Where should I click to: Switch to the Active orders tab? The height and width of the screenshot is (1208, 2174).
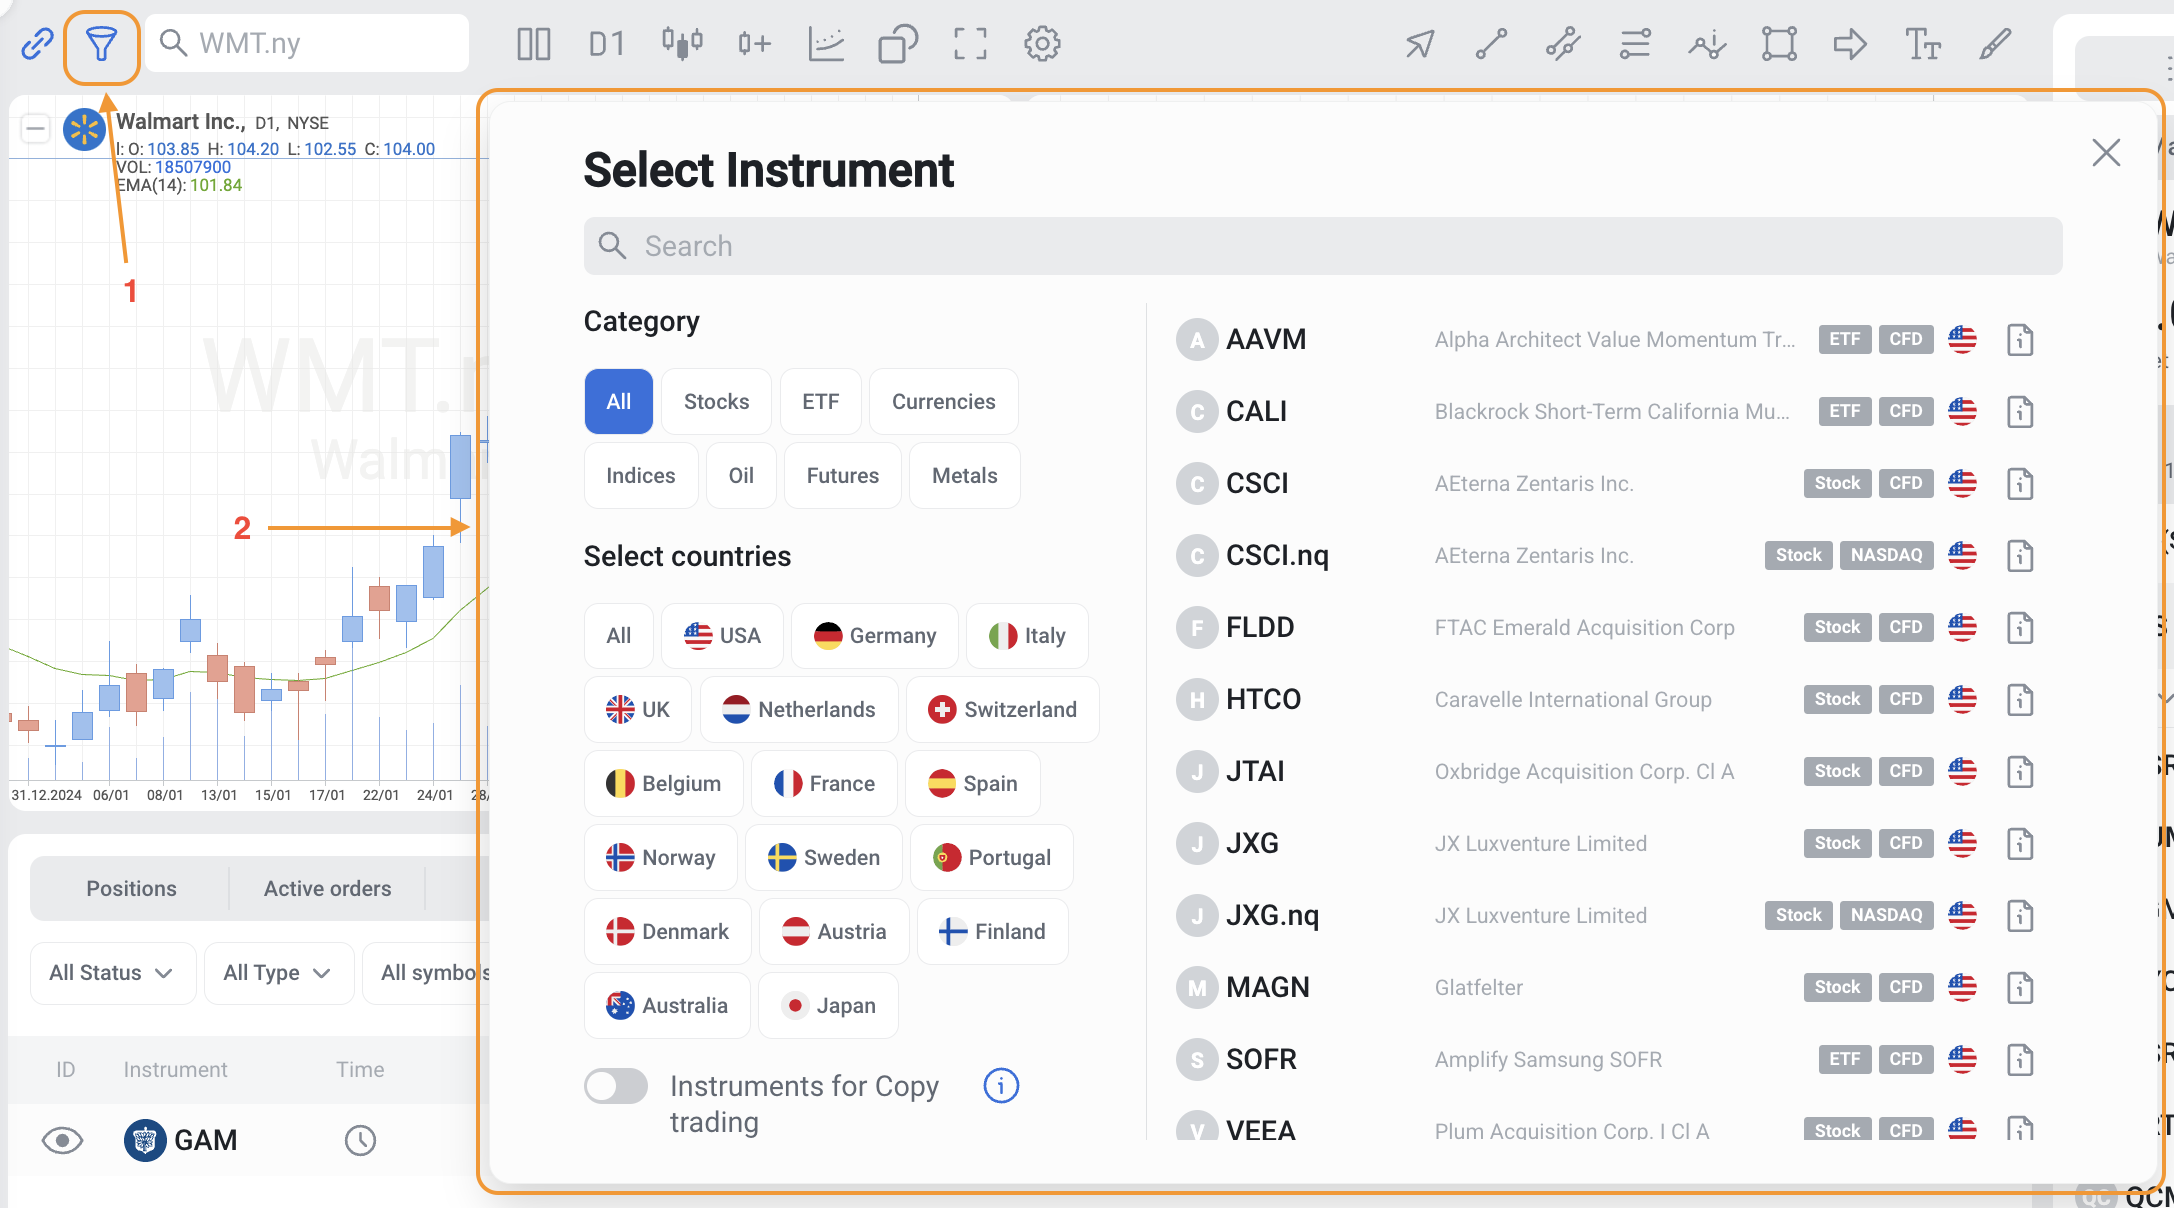[327, 888]
